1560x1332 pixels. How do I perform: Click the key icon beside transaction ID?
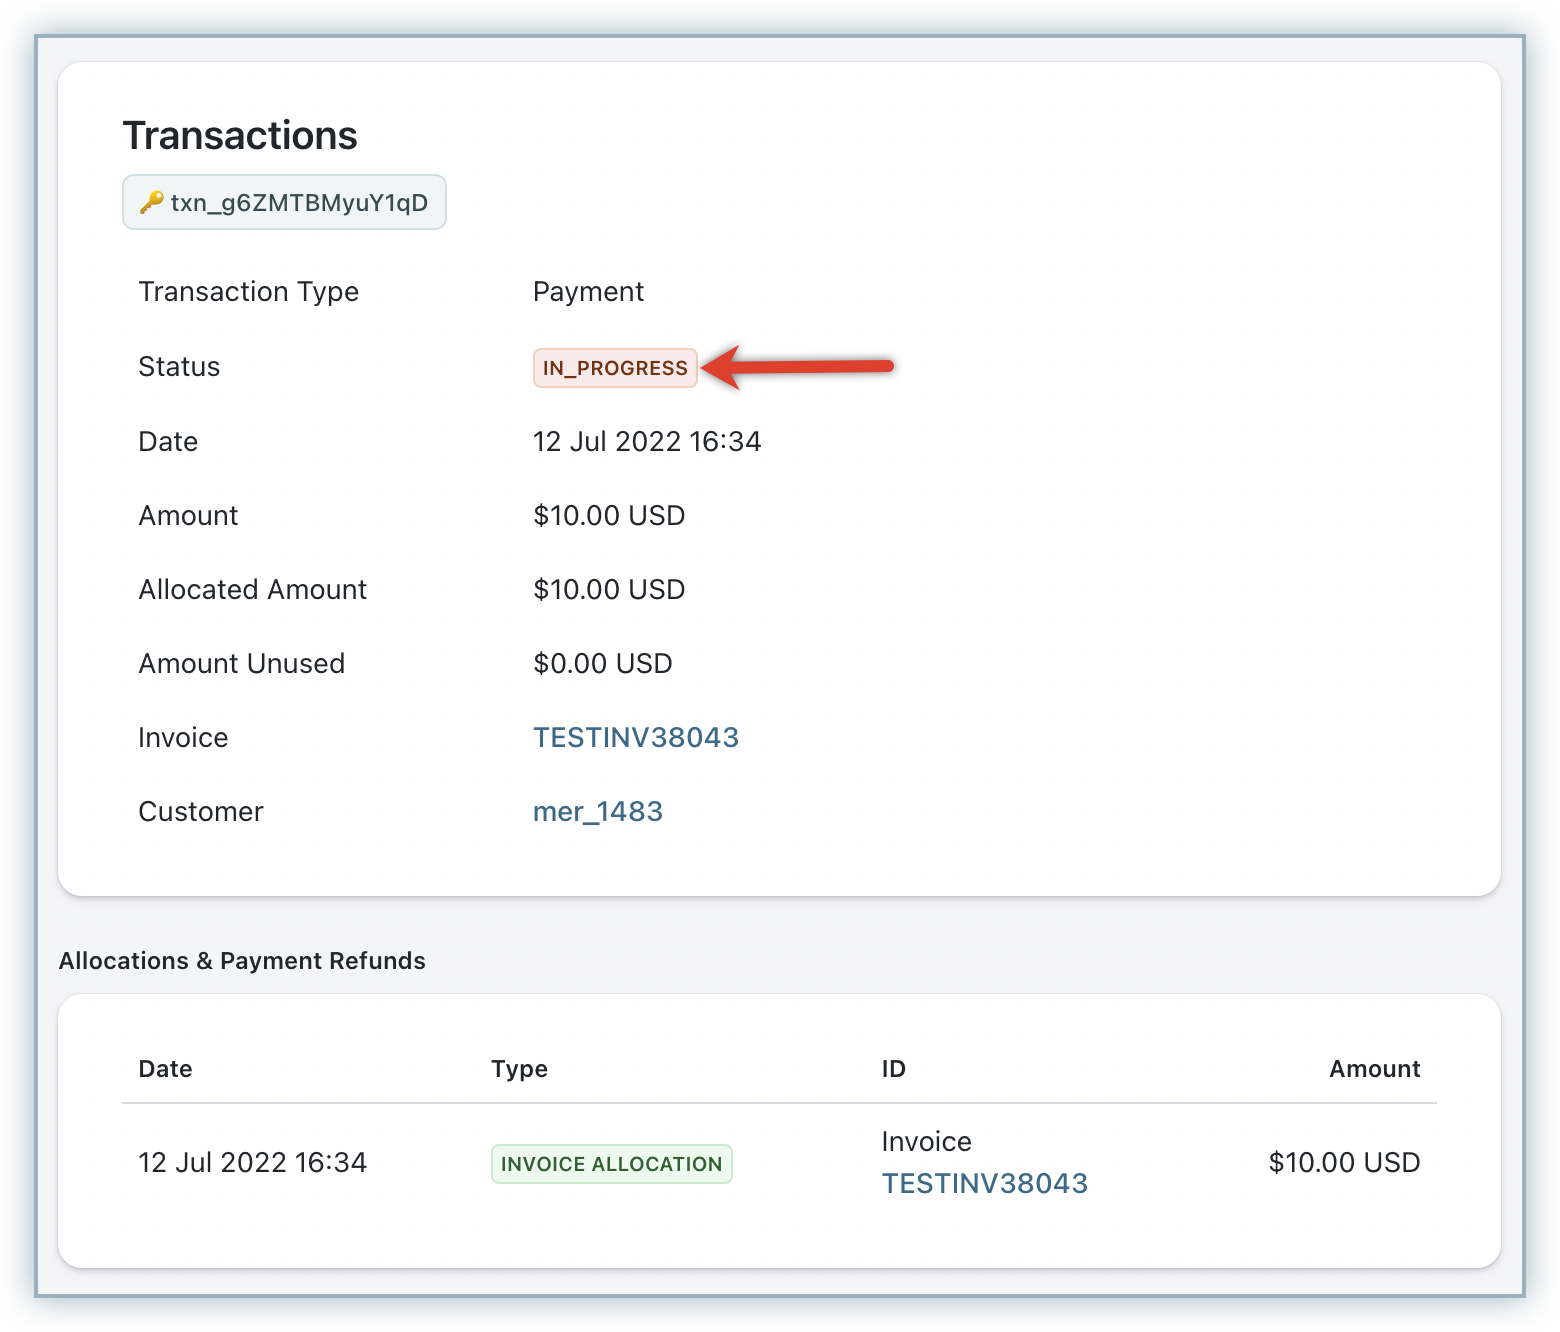coord(152,203)
